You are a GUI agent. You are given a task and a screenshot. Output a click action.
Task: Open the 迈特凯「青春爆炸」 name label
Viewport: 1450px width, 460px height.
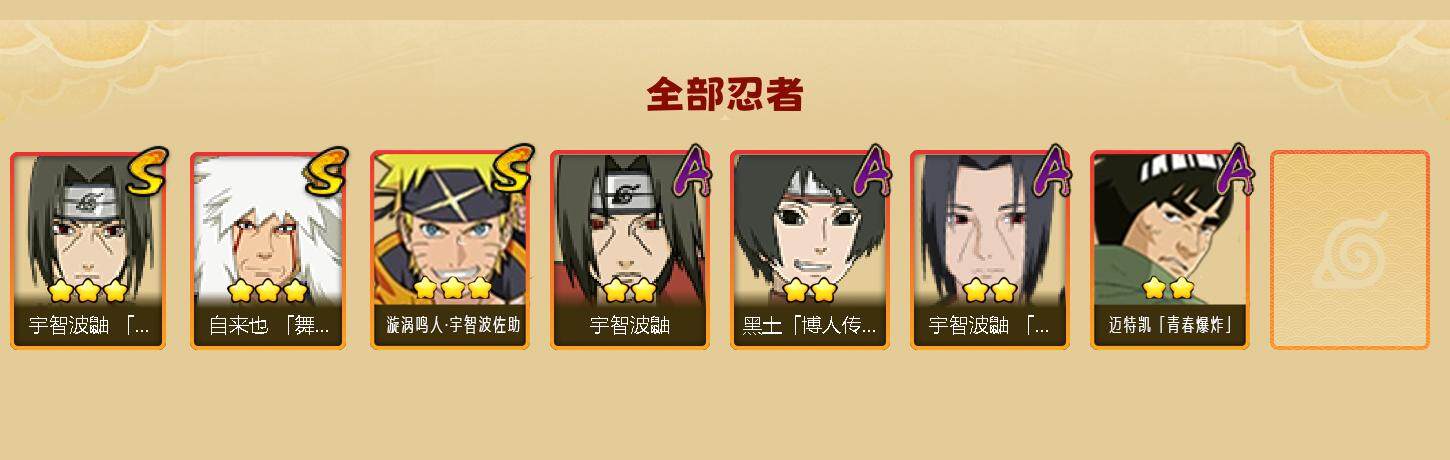coord(1169,326)
